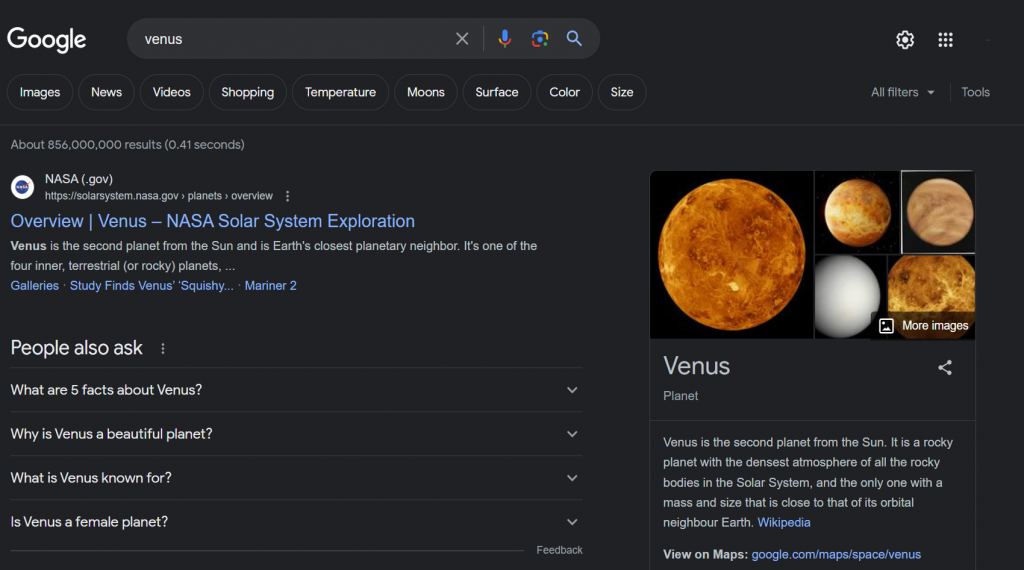Switch to the Videos filter
Screen dimensions: 1024x570
pos(172,92)
